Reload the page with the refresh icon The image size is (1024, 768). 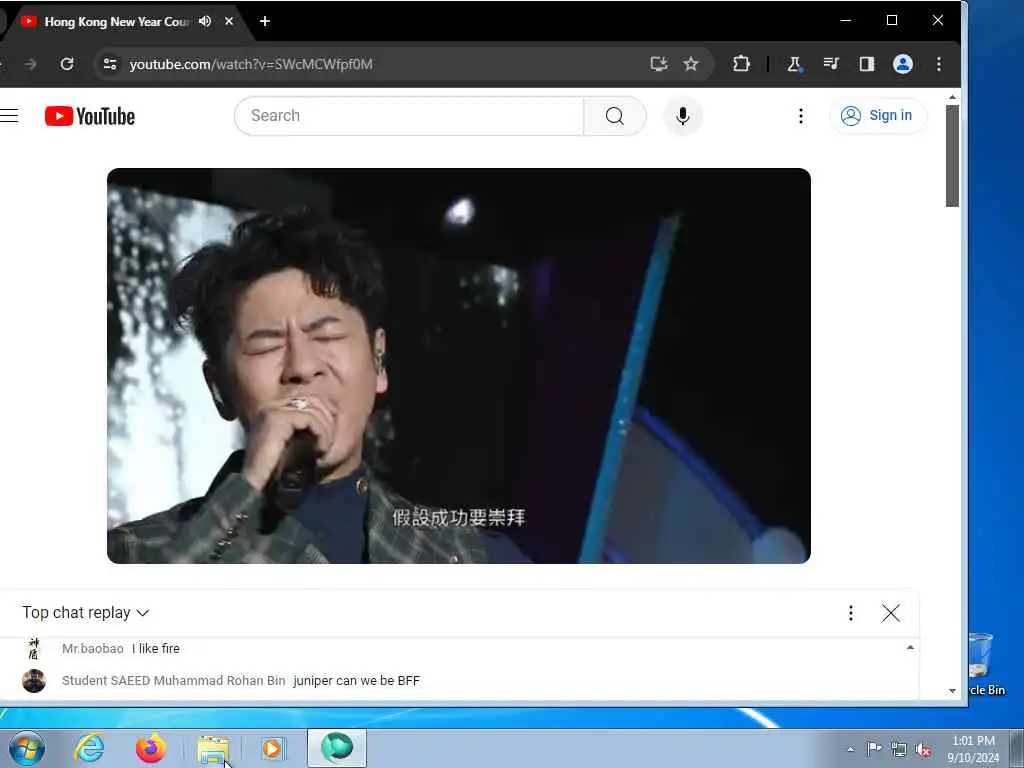tap(67, 64)
